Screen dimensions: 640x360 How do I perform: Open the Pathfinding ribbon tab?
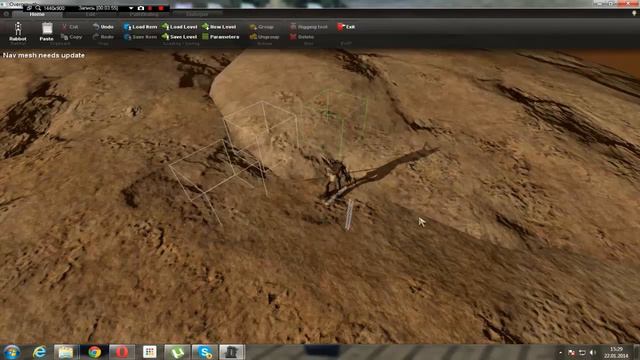pos(144,14)
